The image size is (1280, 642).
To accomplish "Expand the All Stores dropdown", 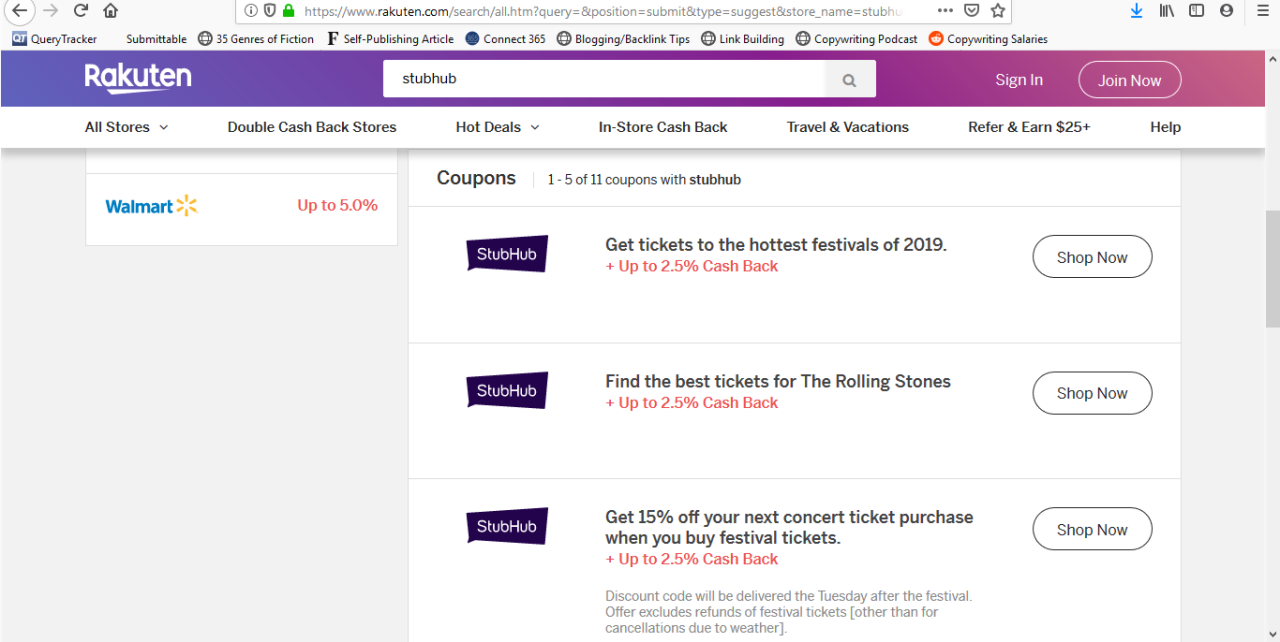I will pos(126,127).
